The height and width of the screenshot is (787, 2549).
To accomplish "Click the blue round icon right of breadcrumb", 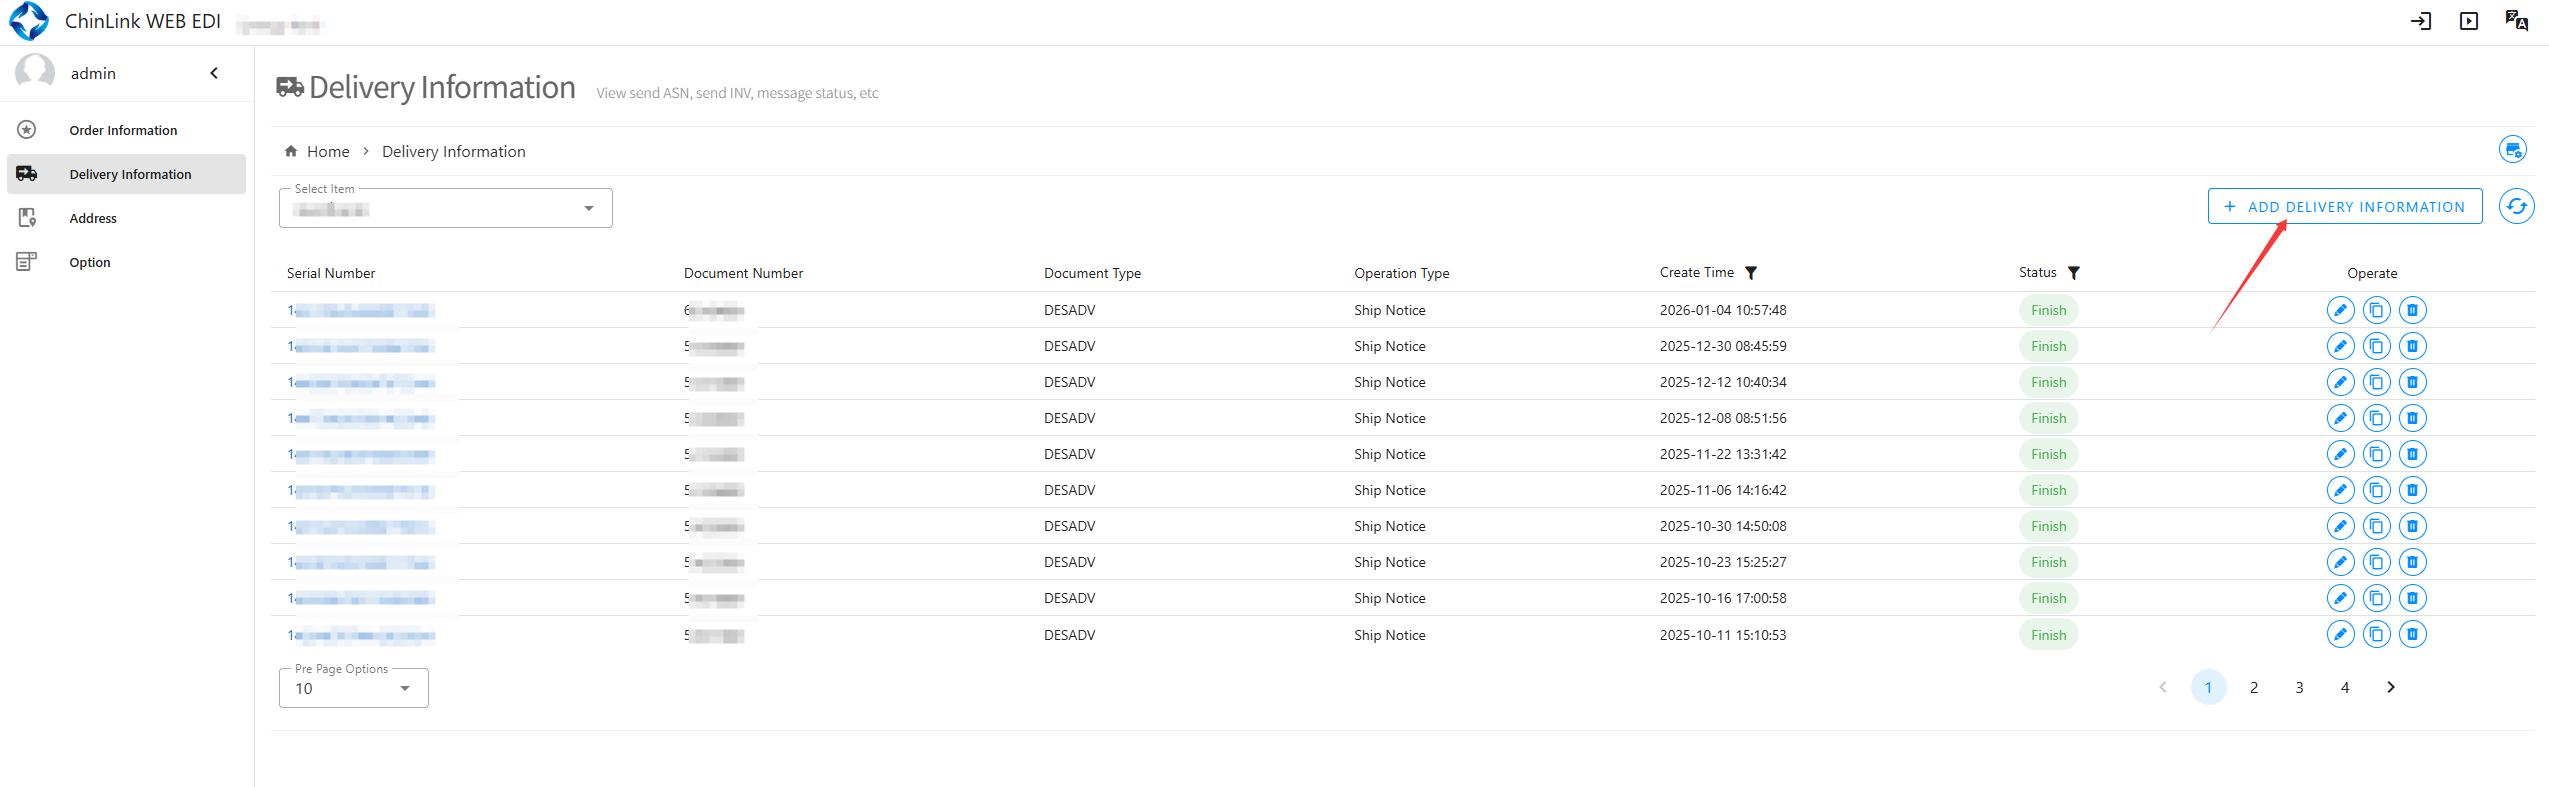I will coord(2512,150).
